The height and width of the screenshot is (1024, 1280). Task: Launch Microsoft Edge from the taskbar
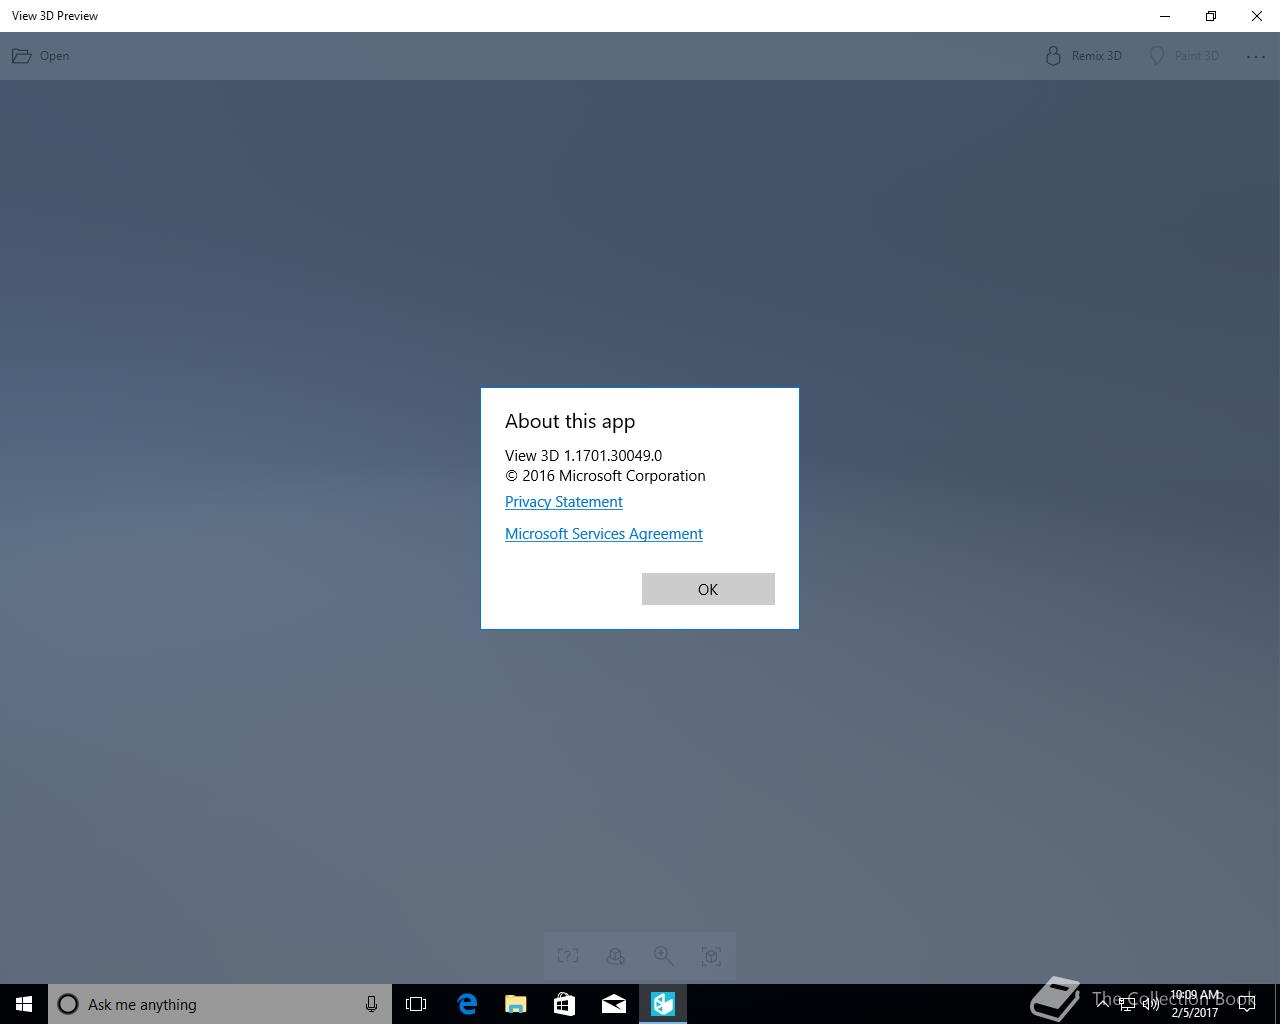[x=467, y=1004]
